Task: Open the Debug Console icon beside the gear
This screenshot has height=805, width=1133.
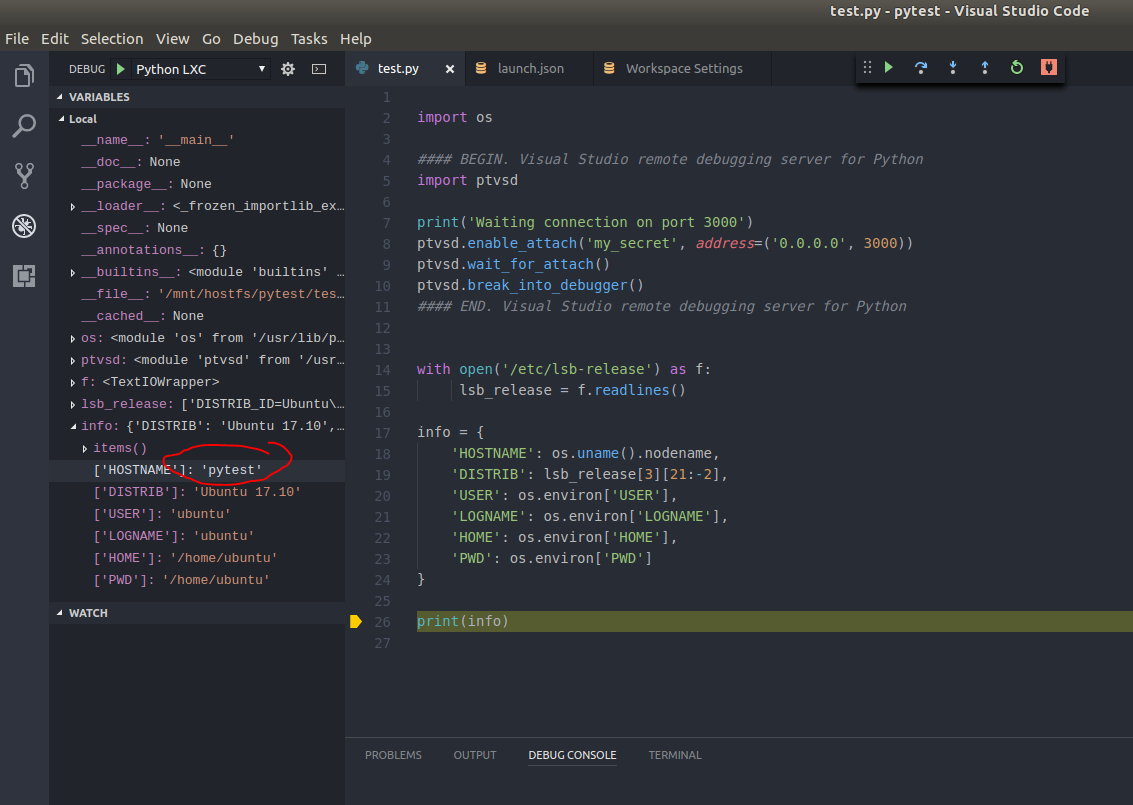Action: click(x=319, y=69)
